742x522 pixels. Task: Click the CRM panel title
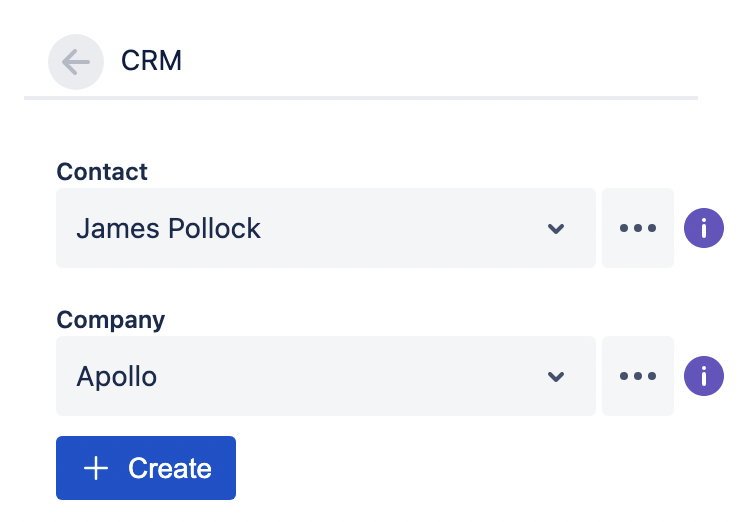pos(152,61)
